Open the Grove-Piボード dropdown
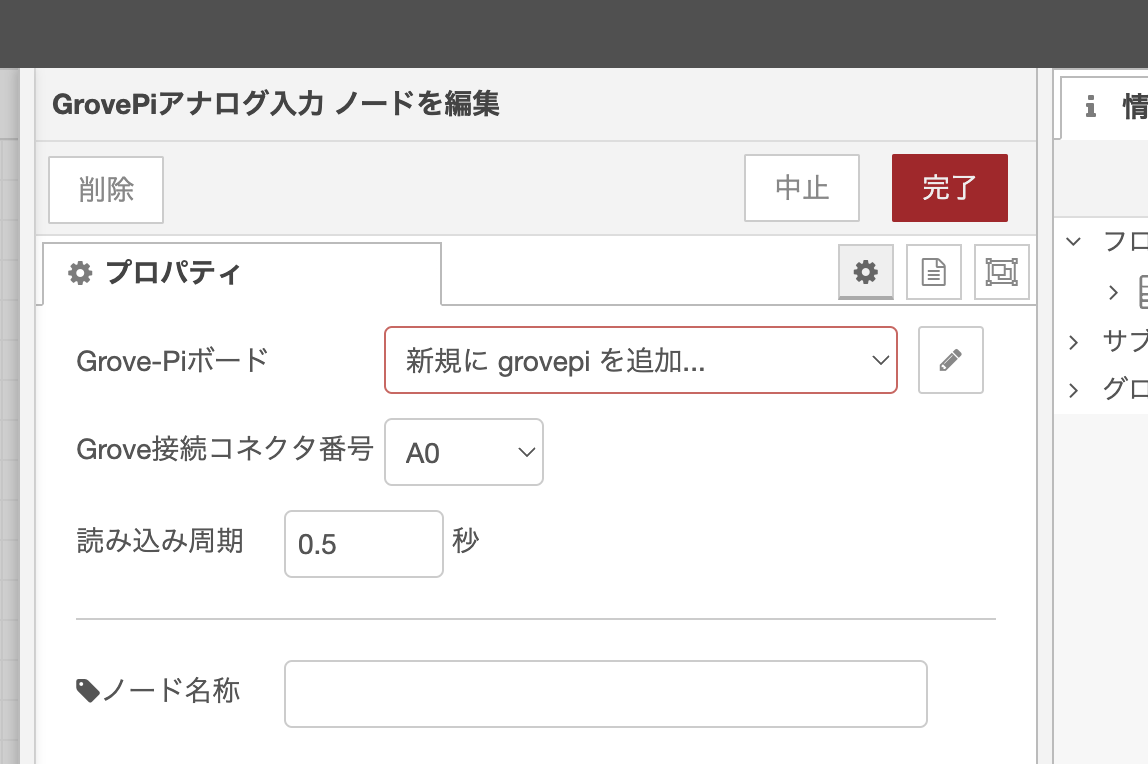Screen dimensions: 1148x764 tap(640, 360)
